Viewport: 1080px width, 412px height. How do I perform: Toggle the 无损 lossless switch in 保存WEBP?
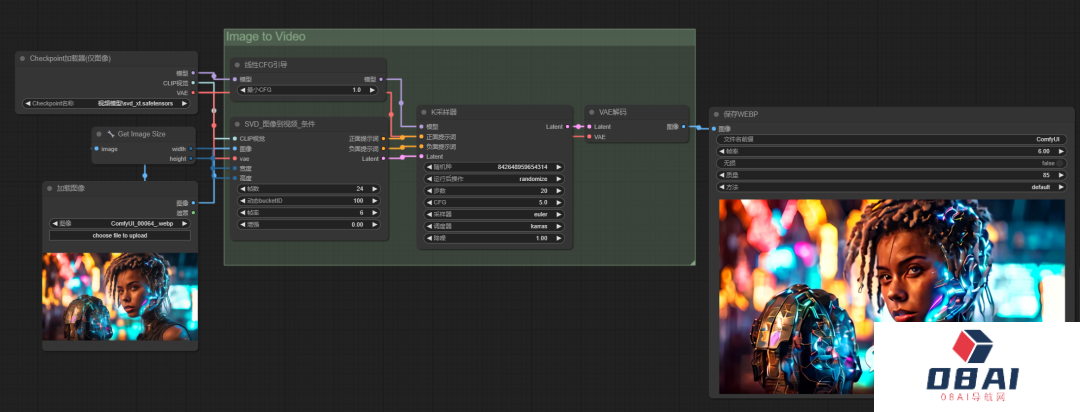891,163
